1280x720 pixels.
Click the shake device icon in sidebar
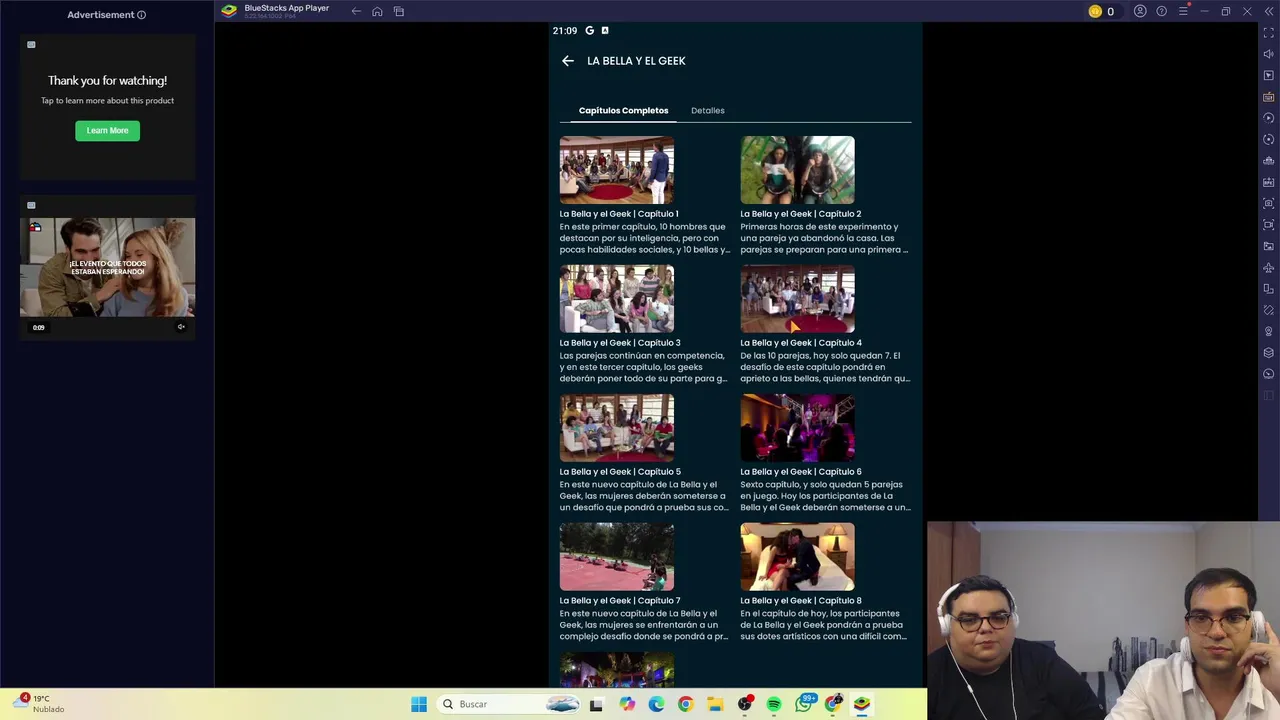pyautogui.click(x=1269, y=310)
